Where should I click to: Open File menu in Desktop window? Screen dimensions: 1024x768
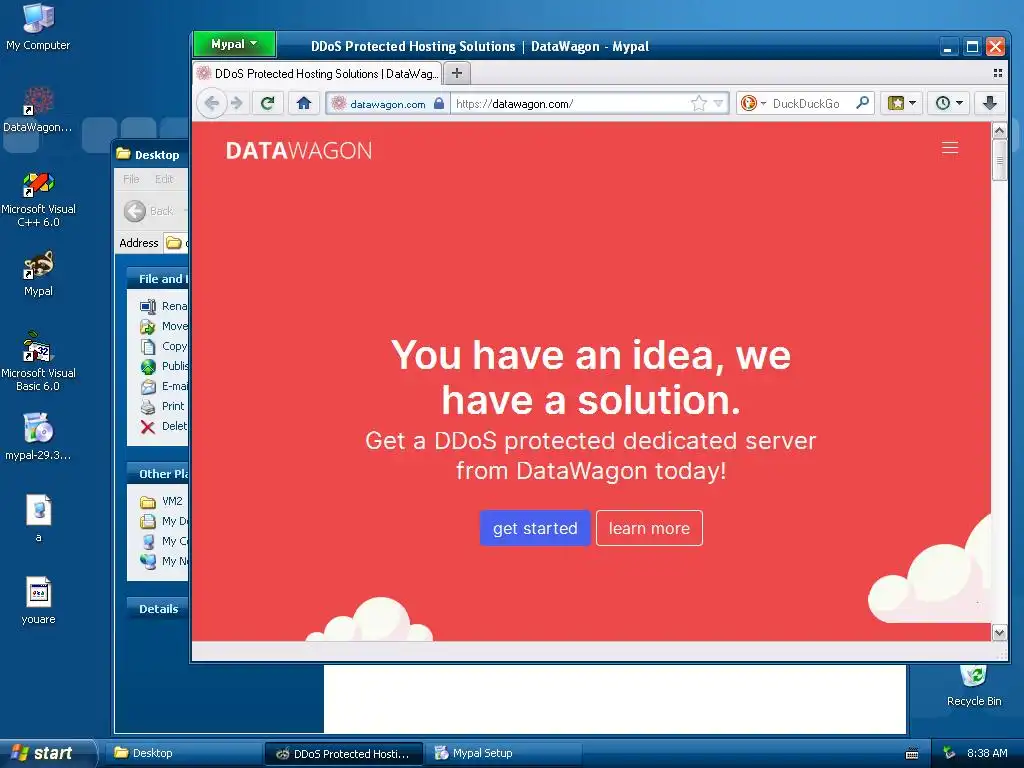coord(131,179)
